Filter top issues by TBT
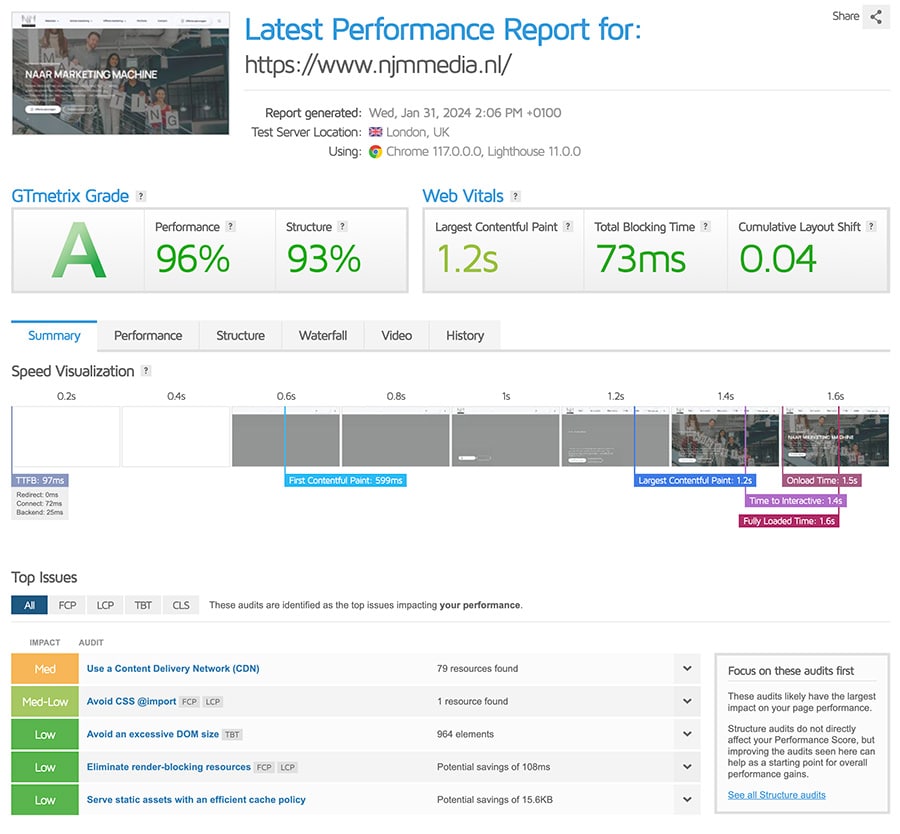This screenshot has height=834, width=900. [x=143, y=605]
